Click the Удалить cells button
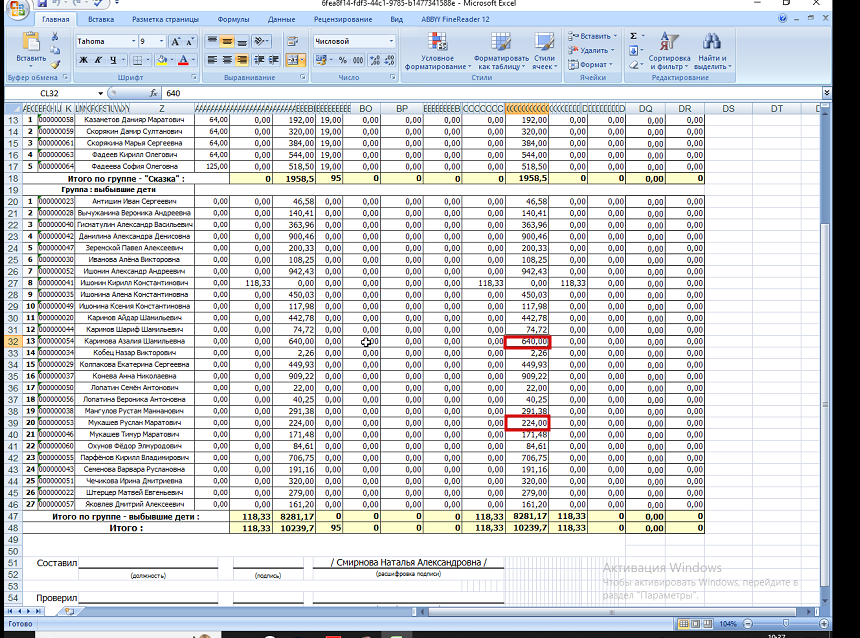This screenshot has height=638, width=860. pos(591,50)
